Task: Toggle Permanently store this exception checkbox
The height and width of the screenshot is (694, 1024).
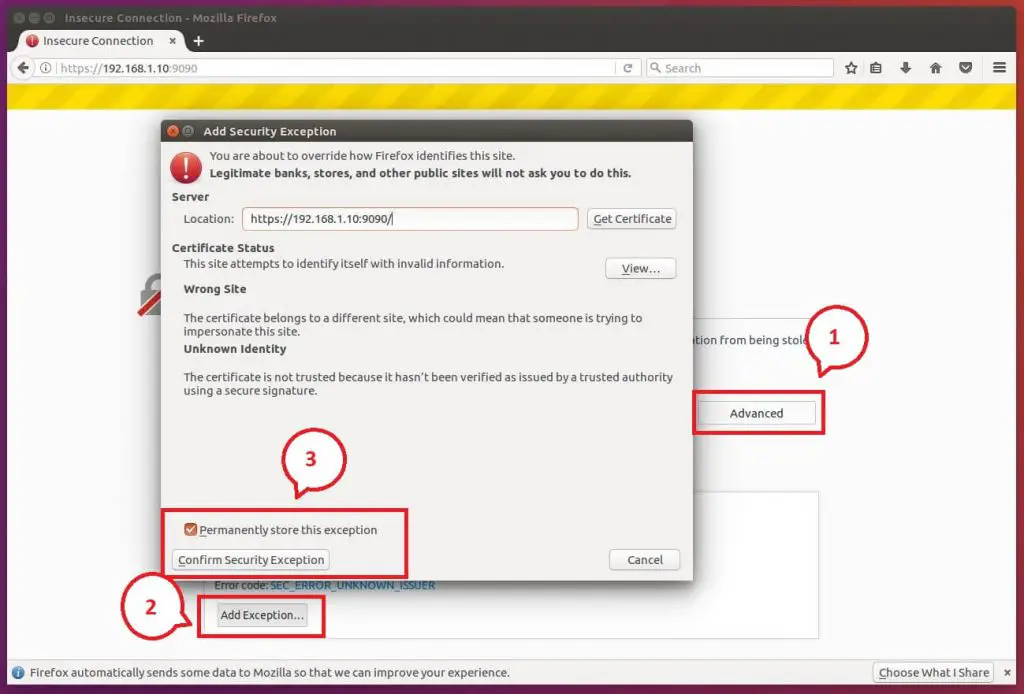Action: (190, 529)
